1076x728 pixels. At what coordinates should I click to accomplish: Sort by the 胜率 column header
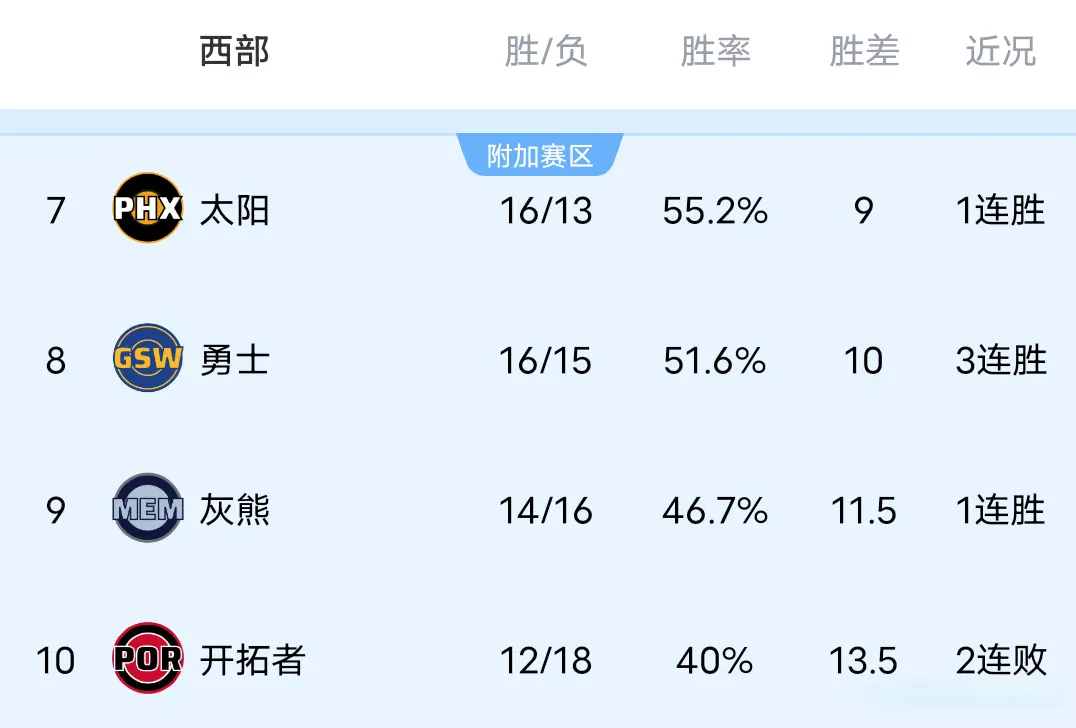[715, 51]
